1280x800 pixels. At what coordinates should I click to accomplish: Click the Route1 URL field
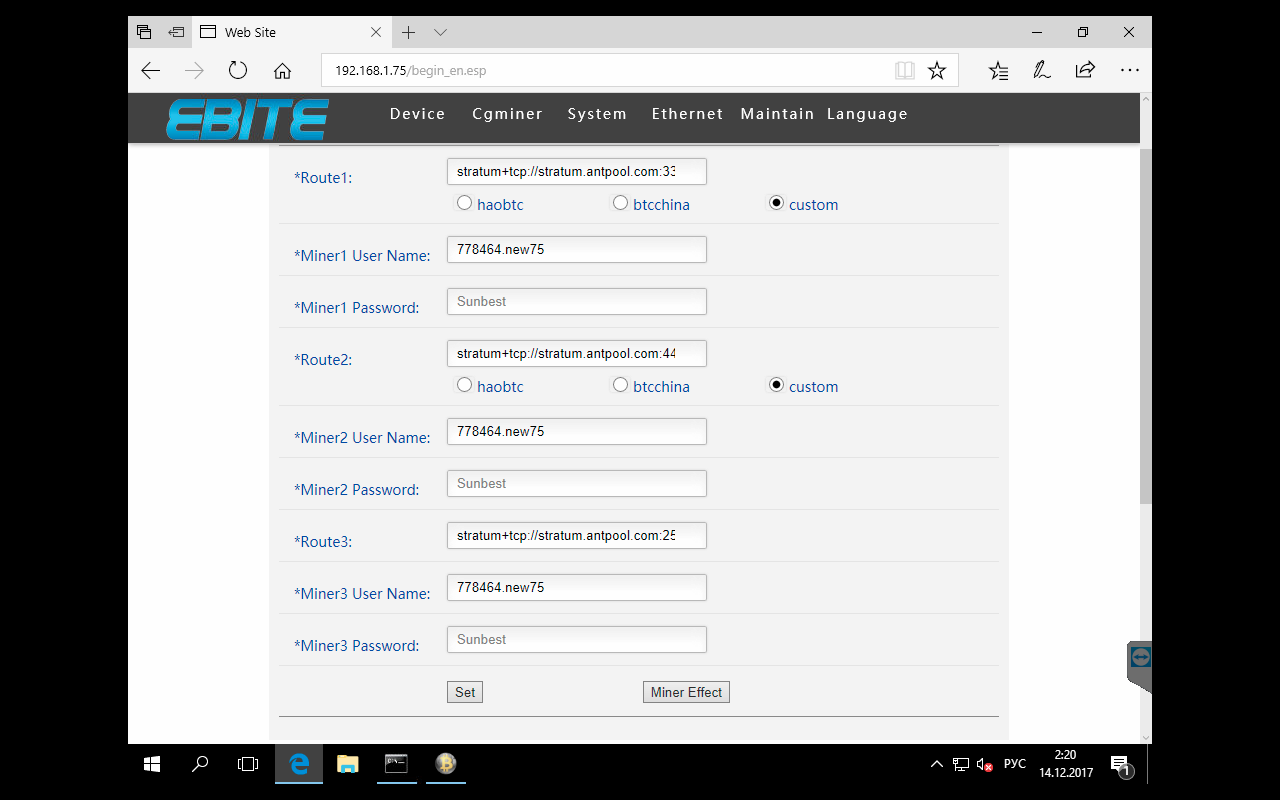click(577, 171)
